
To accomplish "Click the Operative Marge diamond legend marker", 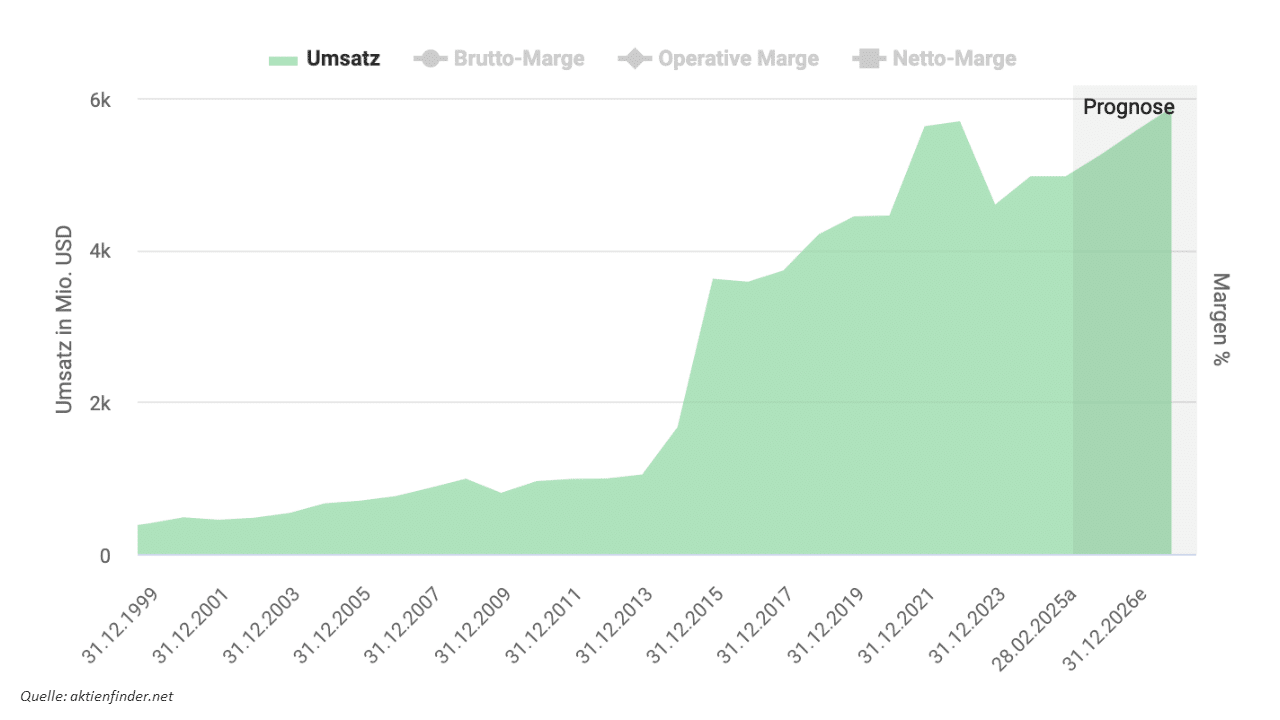I will pyautogui.click(x=633, y=59).
